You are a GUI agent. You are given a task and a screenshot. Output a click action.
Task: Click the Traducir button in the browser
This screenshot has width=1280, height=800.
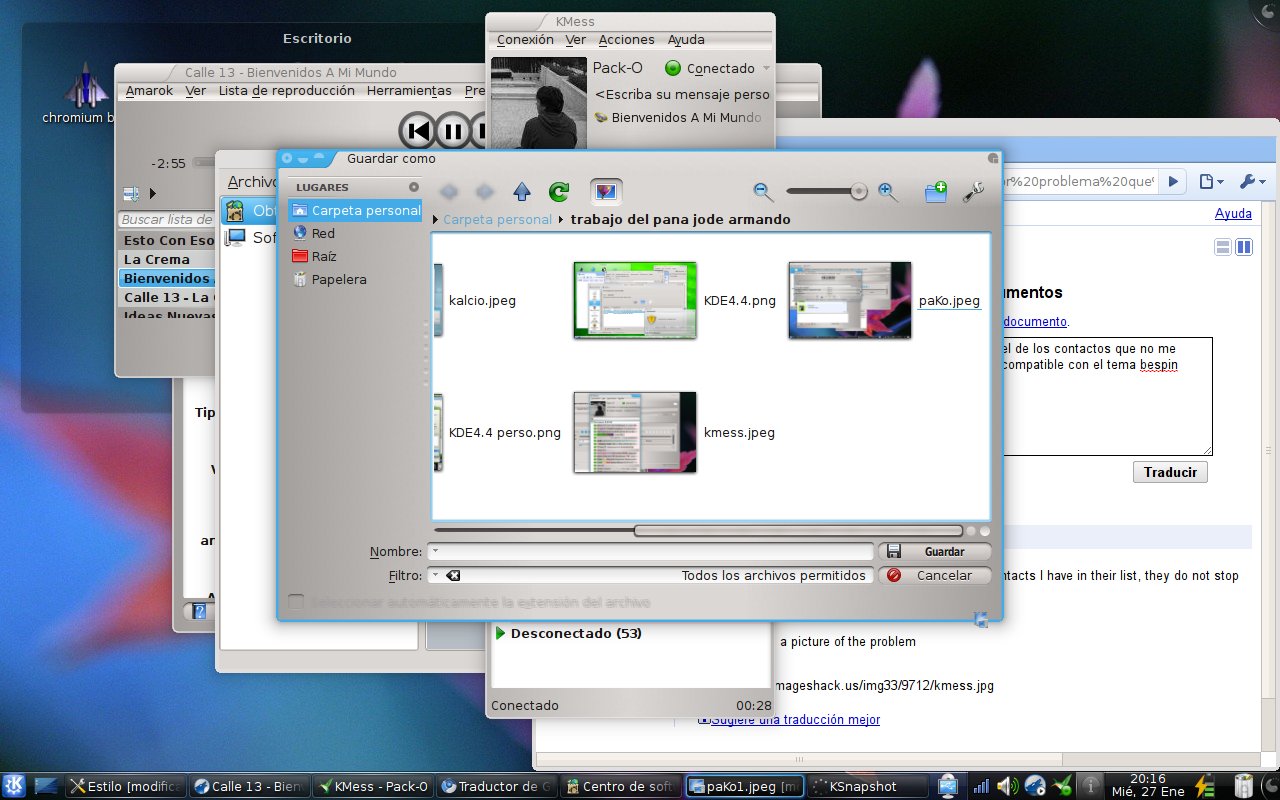[1170, 472]
